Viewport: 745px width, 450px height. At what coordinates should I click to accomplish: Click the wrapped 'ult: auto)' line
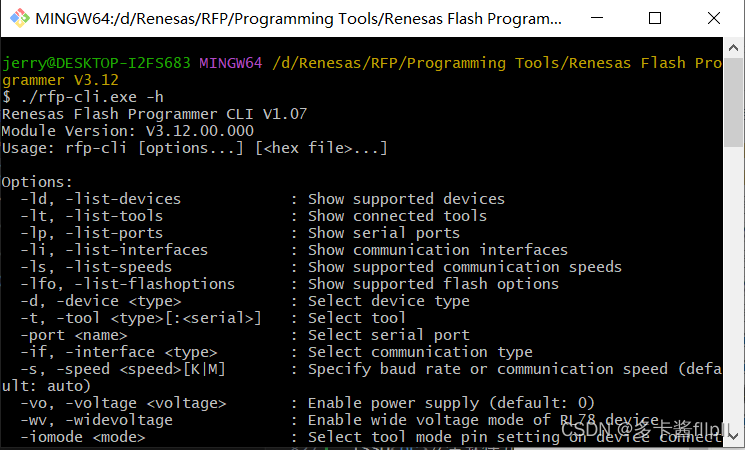pyautogui.click(x=46, y=386)
